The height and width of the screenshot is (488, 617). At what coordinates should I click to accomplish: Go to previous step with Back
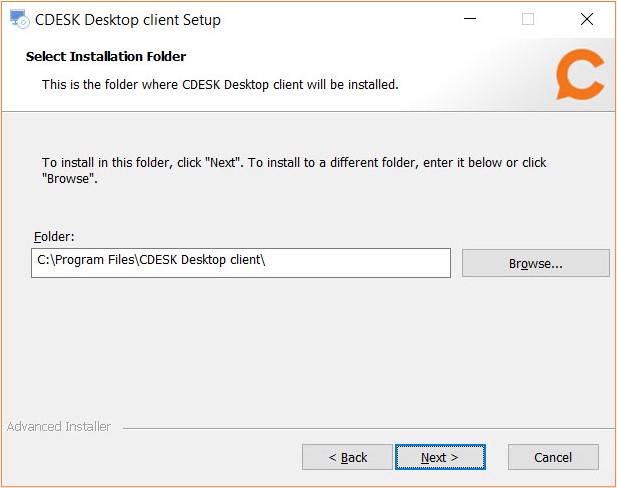point(347,457)
